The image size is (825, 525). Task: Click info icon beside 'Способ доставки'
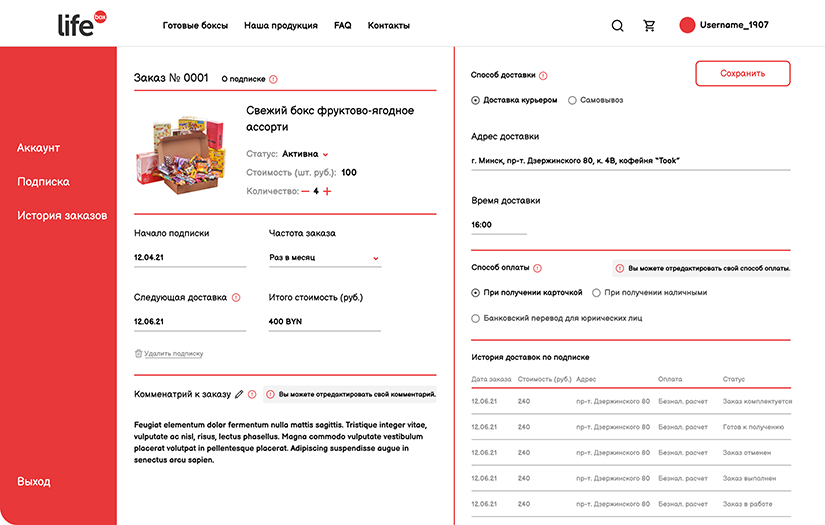544,76
